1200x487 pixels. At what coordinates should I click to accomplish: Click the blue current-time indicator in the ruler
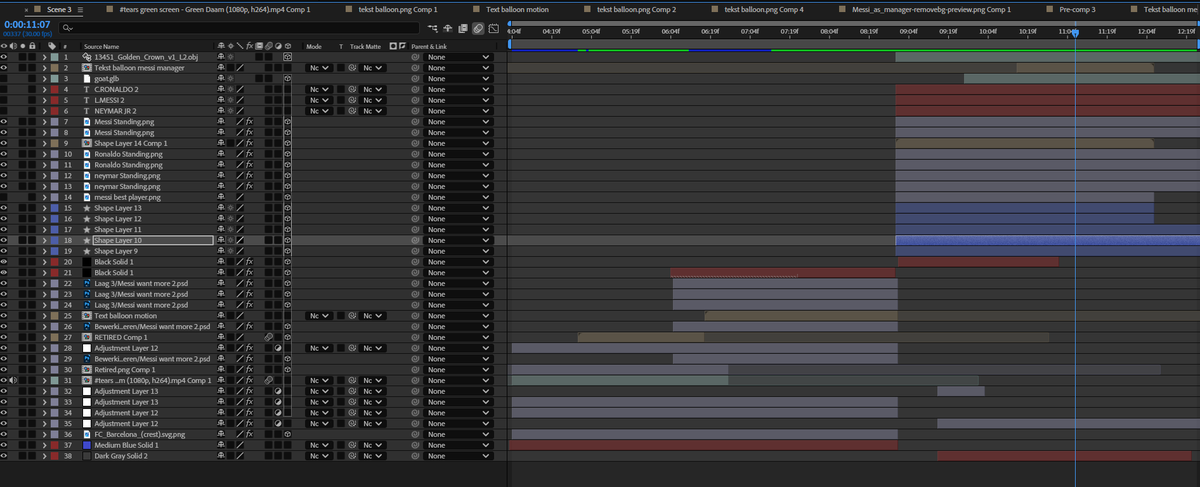click(1075, 33)
